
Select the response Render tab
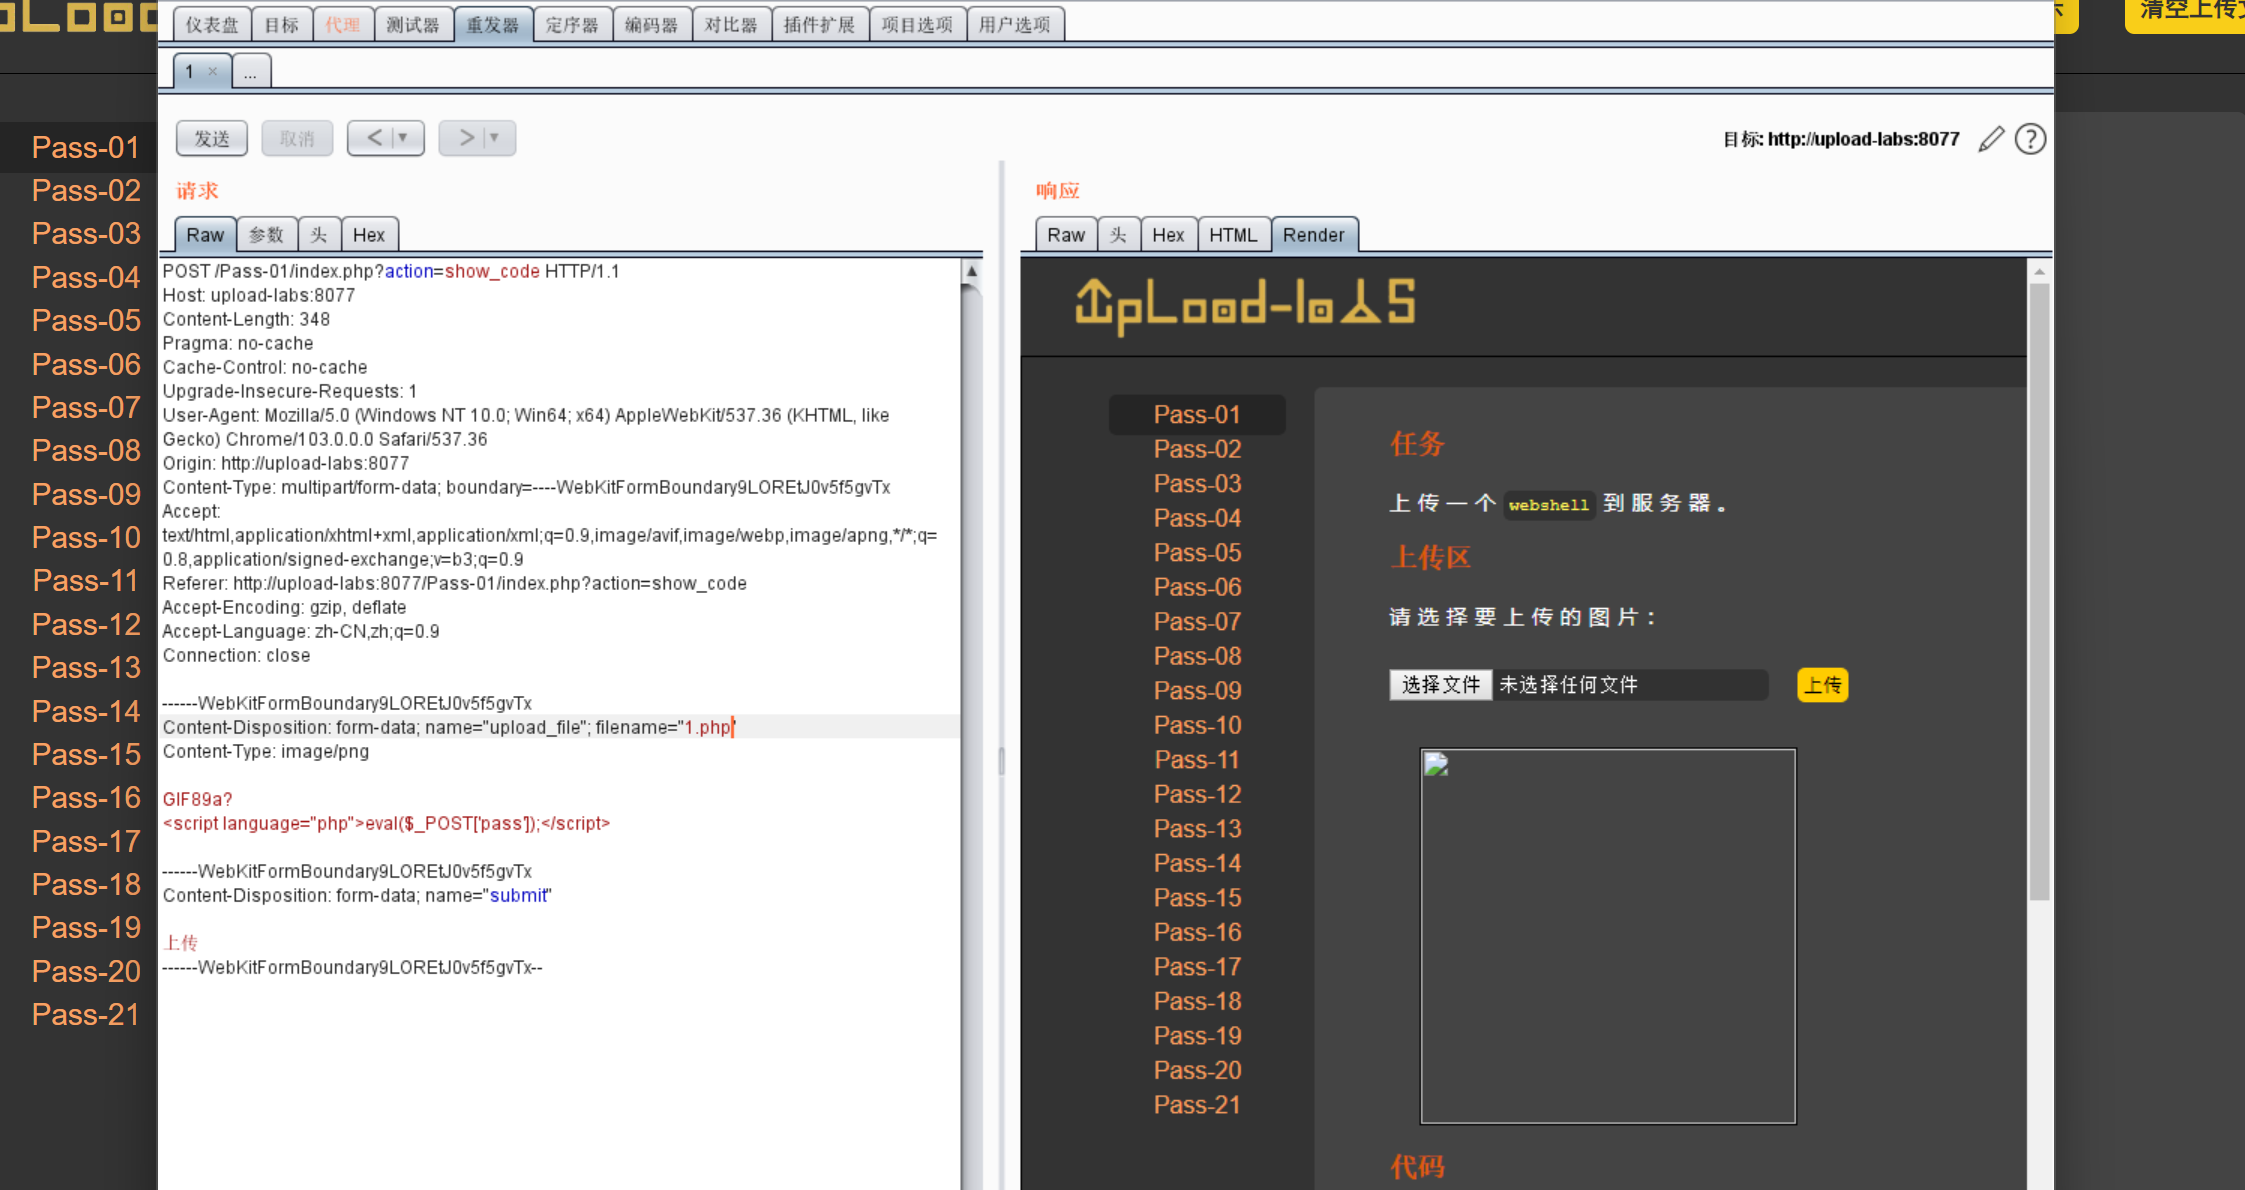point(1314,235)
